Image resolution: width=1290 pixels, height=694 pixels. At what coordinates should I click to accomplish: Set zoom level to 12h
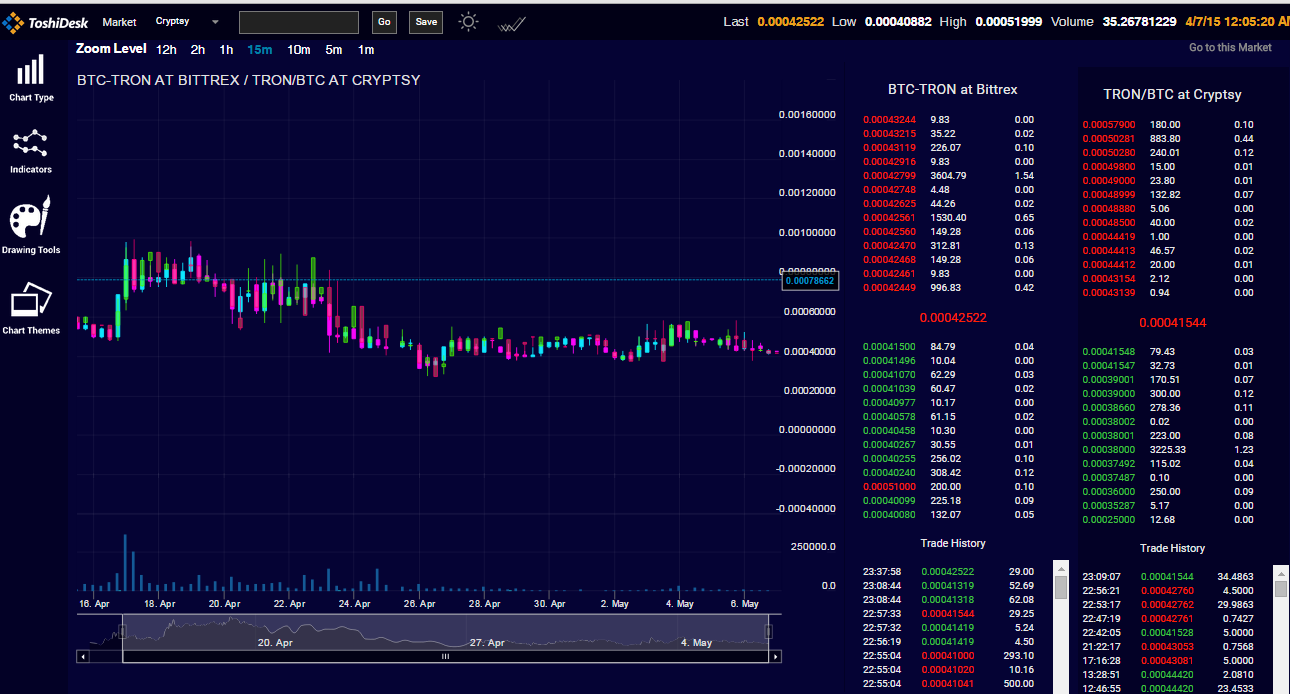166,50
